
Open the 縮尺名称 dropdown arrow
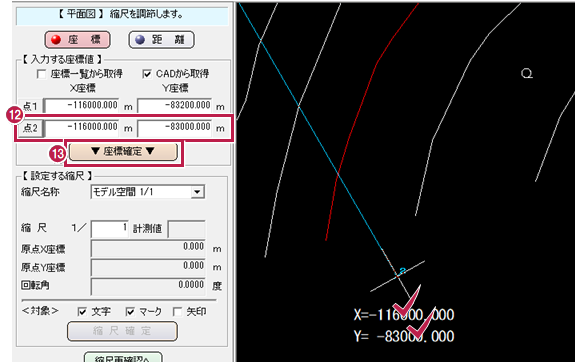coord(197,192)
